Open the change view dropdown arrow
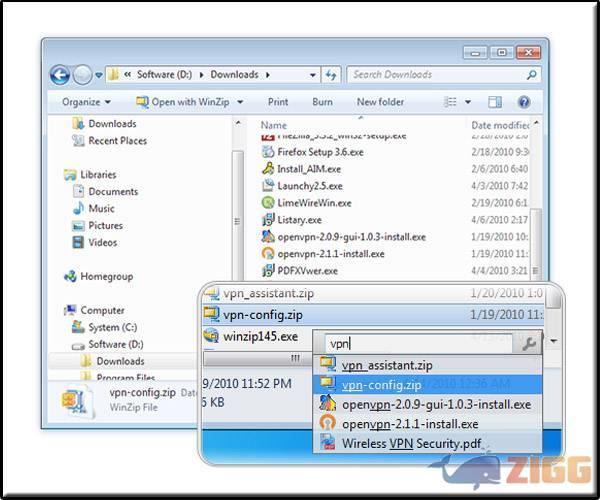The height and width of the screenshot is (500, 600). (x=466, y=102)
